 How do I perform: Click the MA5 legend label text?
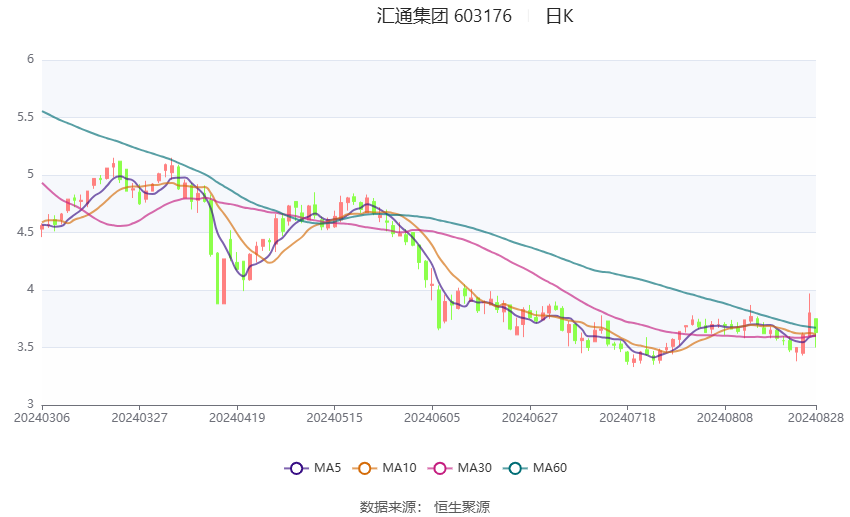(327, 468)
